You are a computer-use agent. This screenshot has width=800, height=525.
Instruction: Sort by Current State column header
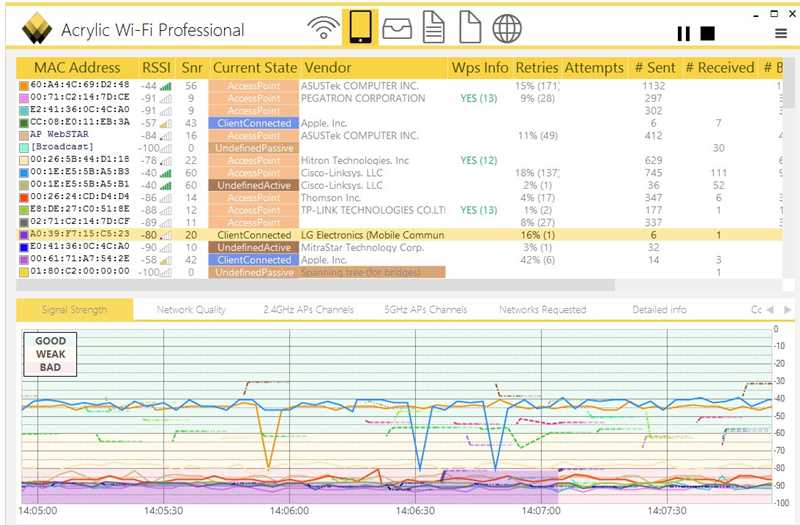pos(255,67)
